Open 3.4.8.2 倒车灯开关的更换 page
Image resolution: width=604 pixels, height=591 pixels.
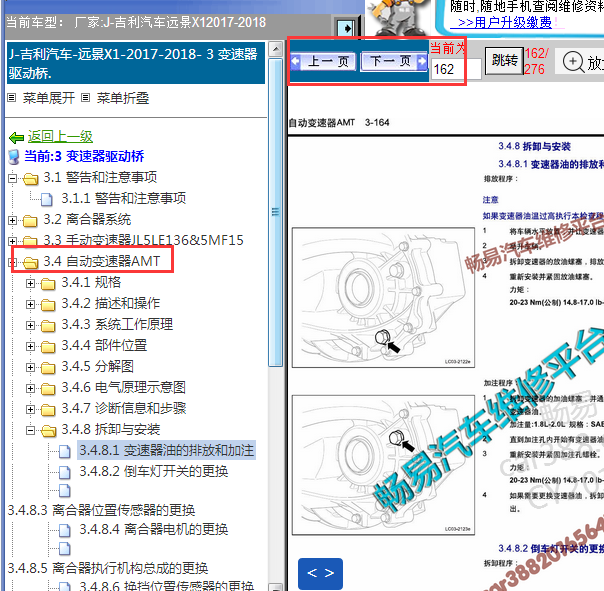tap(154, 472)
